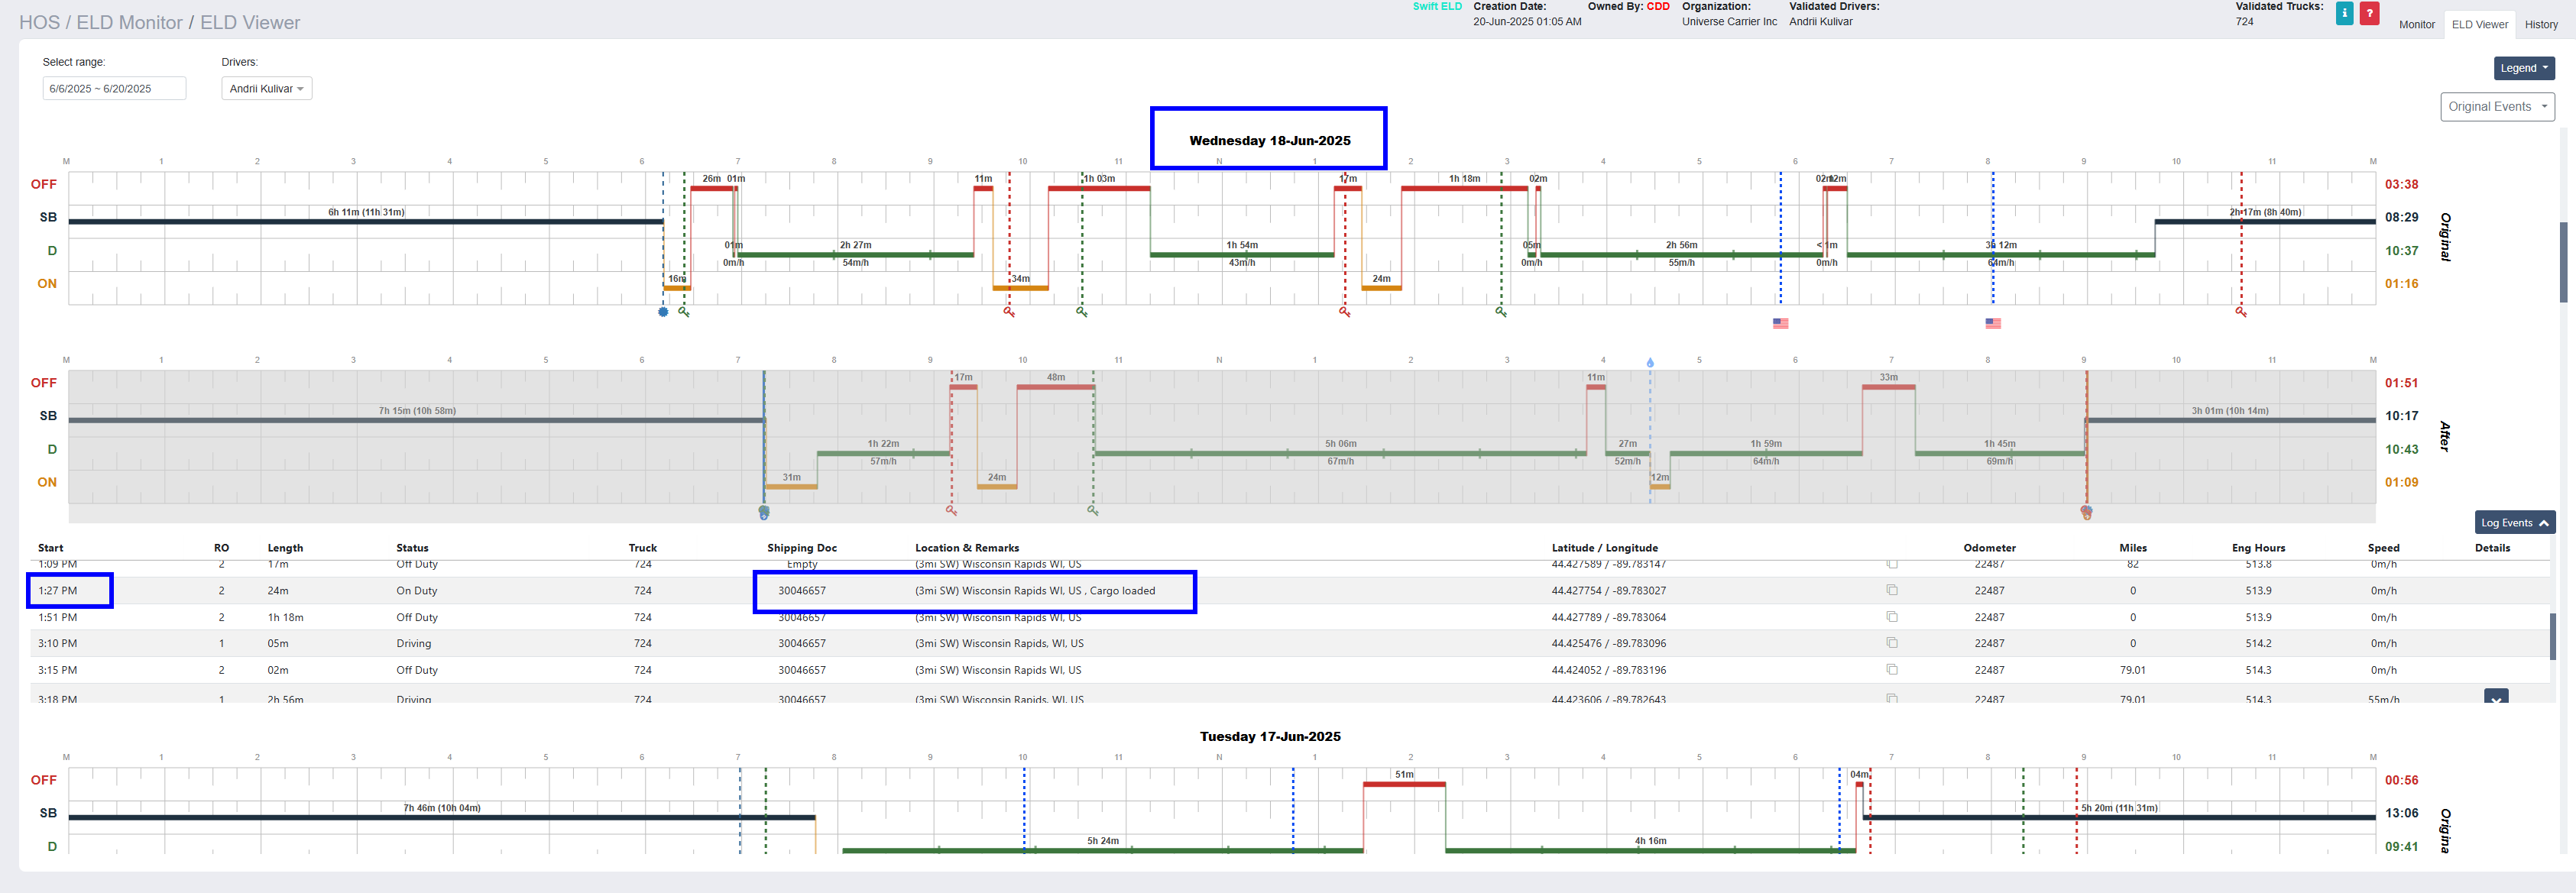Copy coordinates in the 1:51 PM row
The height and width of the screenshot is (893, 2576).
click(1892, 617)
